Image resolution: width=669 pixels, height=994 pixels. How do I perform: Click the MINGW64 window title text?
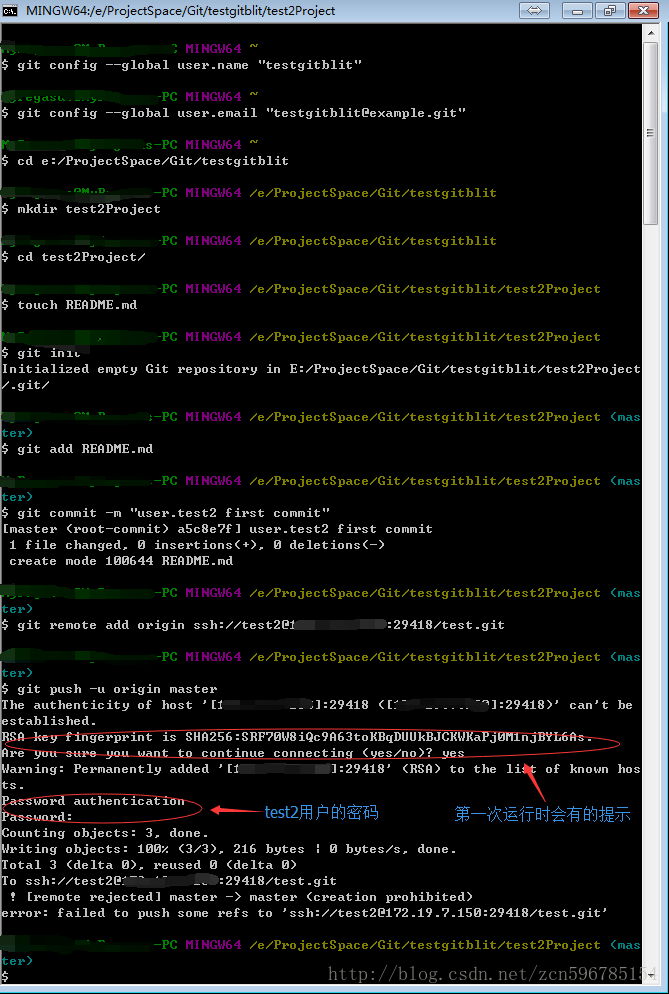pos(180,10)
